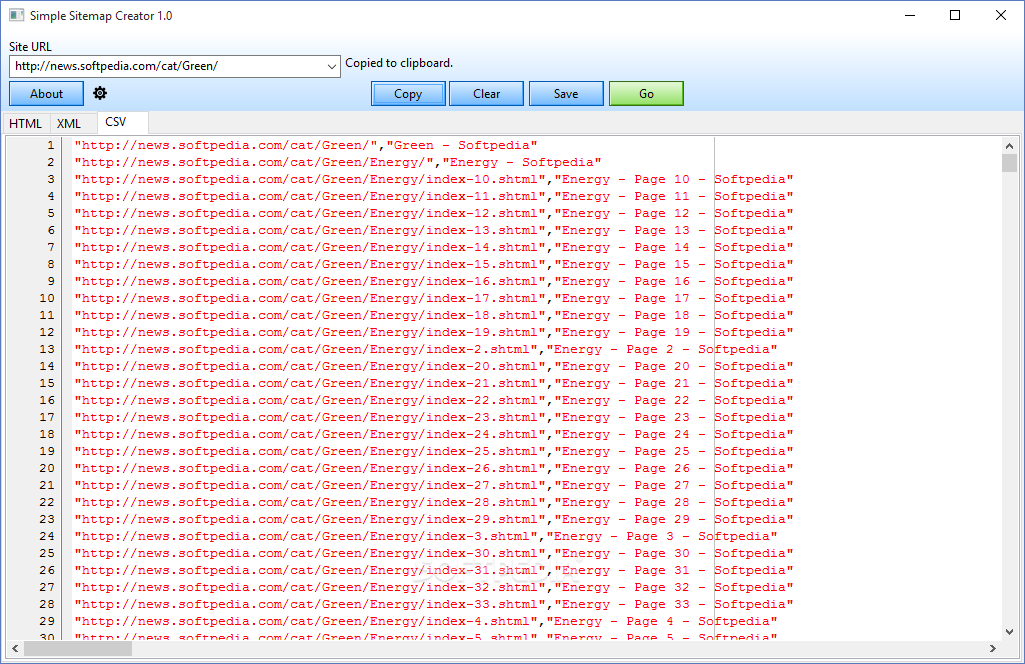Image resolution: width=1025 pixels, height=664 pixels.
Task: Click the "Energy - Page 14" row
Action: coord(433,247)
